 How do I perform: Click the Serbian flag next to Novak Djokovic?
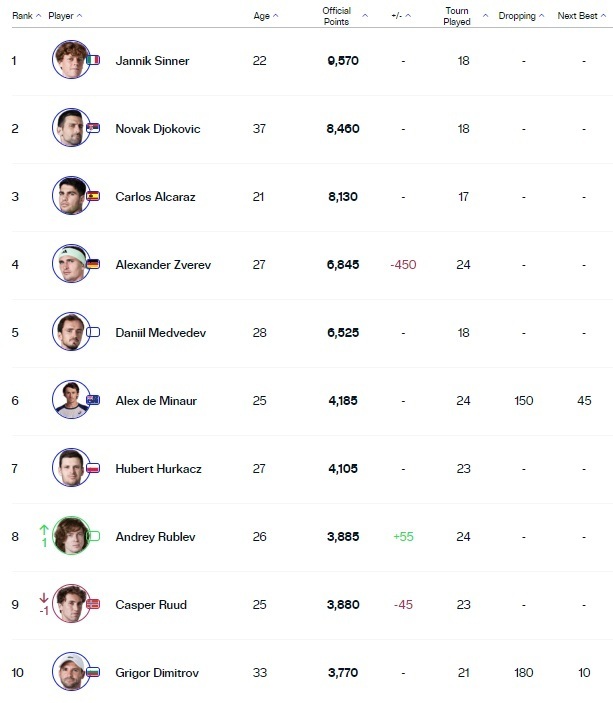pyautogui.click(x=94, y=128)
